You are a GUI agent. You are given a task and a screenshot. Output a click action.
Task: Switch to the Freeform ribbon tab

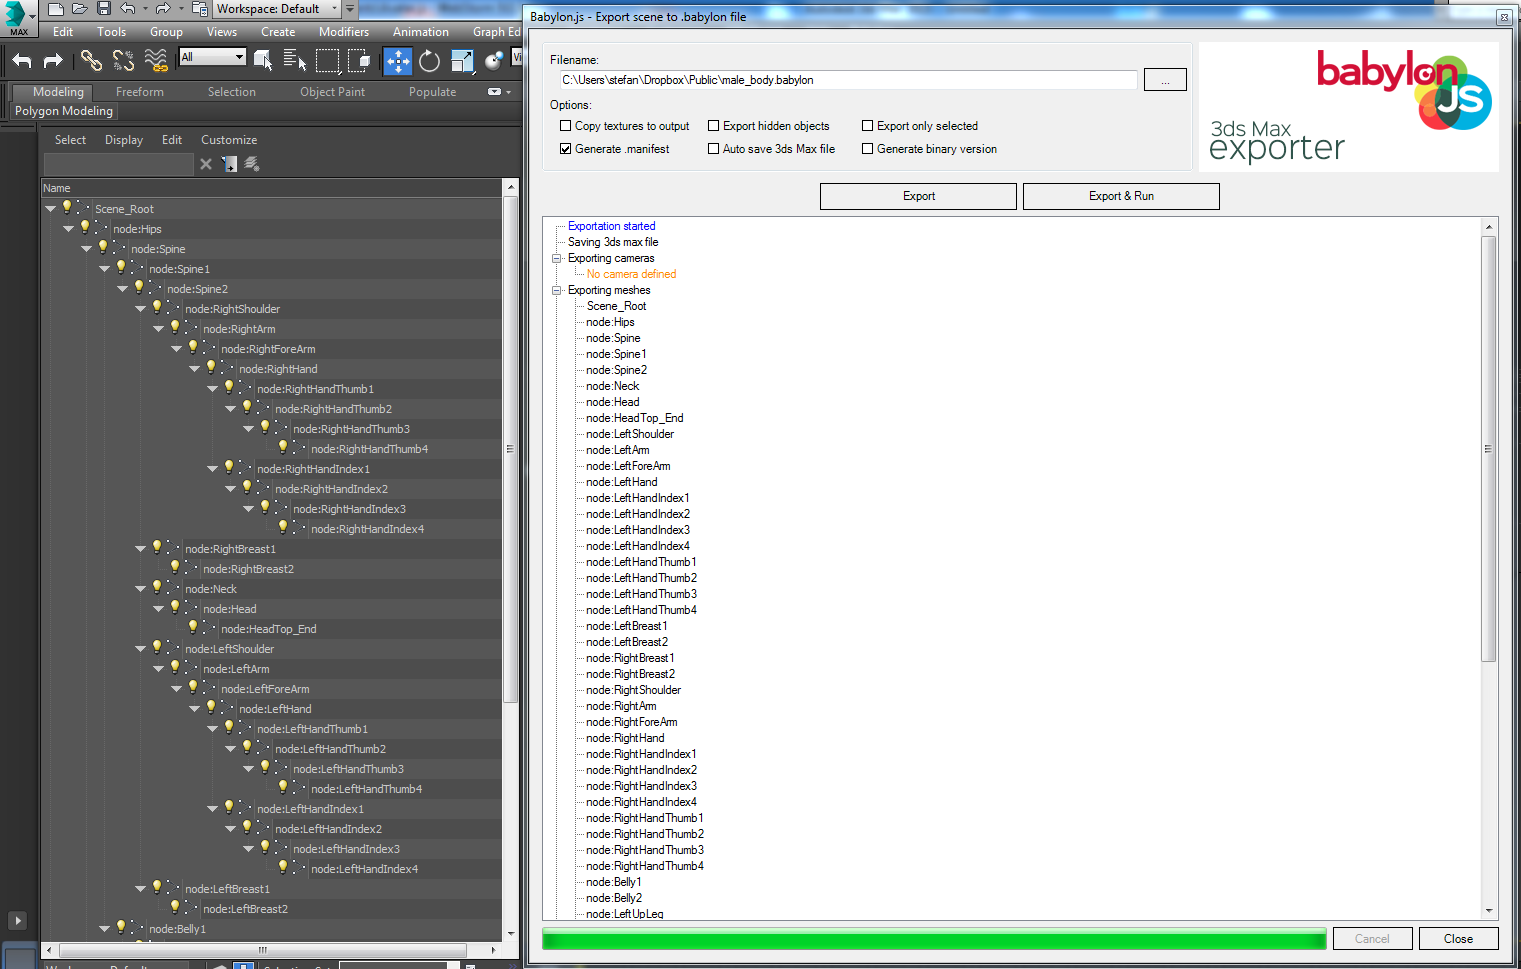tap(139, 92)
